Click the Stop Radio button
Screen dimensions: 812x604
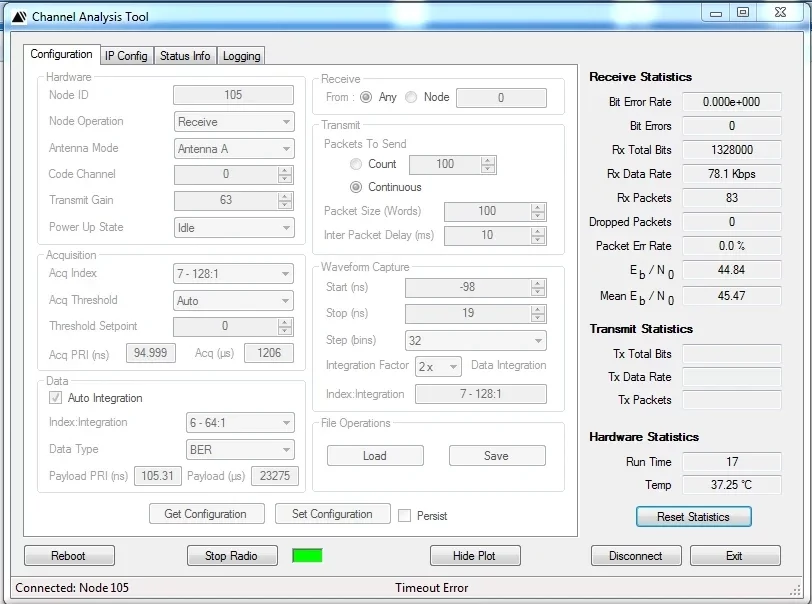point(232,556)
